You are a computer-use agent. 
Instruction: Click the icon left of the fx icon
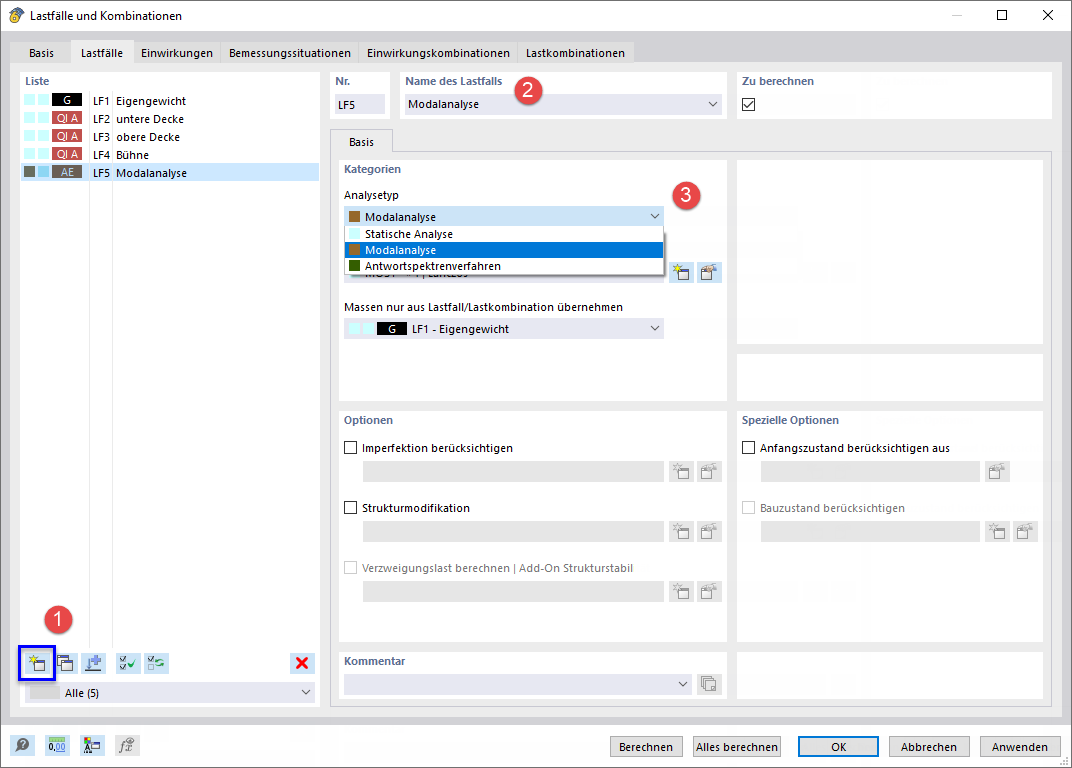(92, 745)
